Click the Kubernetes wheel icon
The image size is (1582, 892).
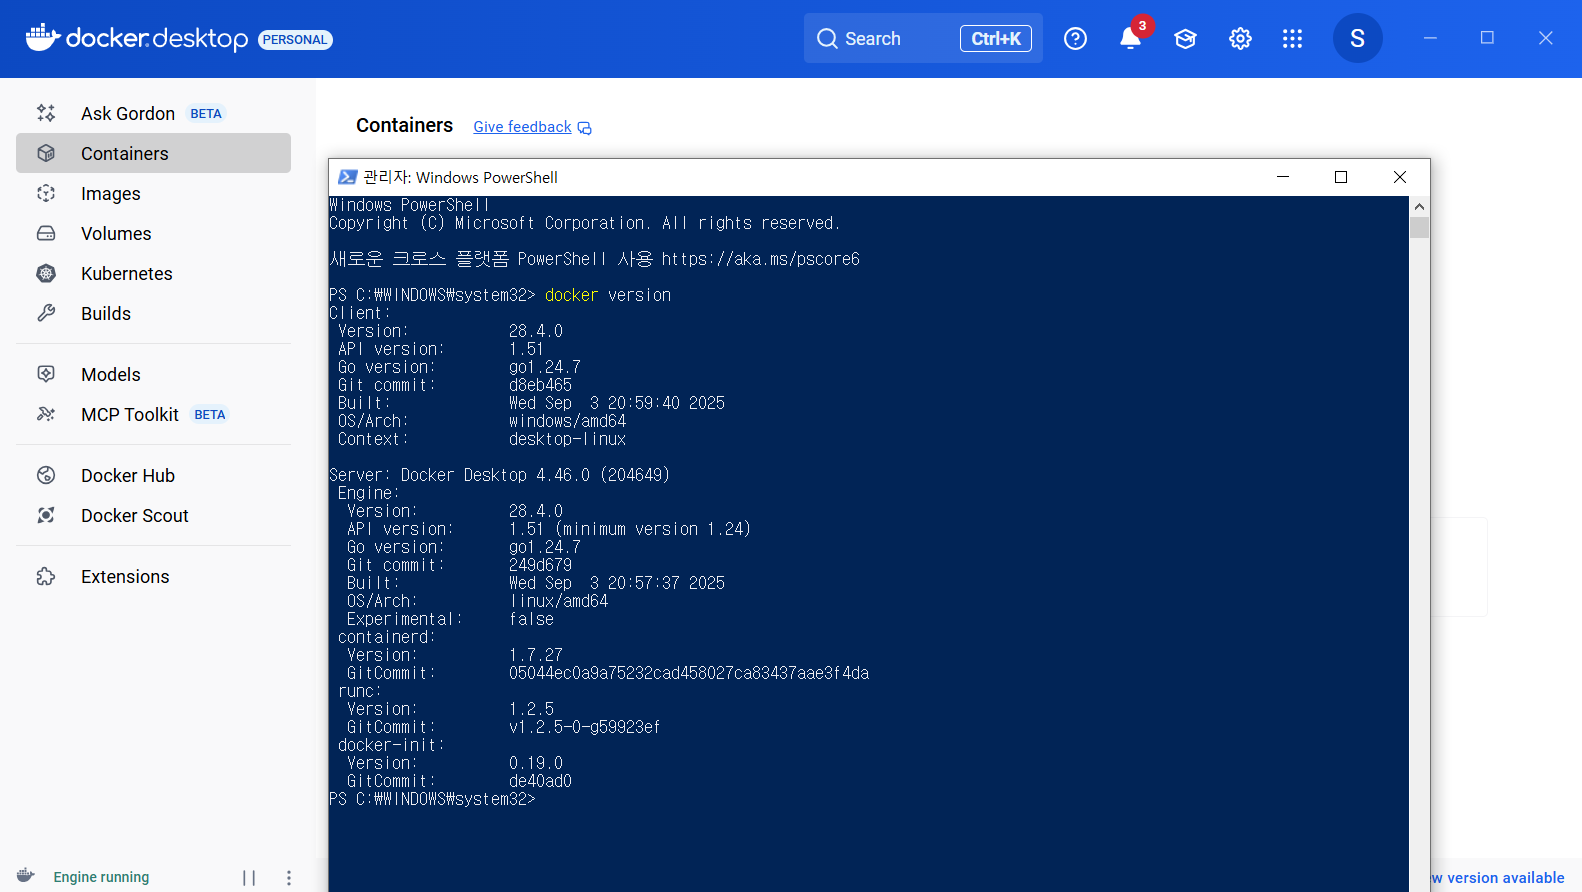point(46,273)
